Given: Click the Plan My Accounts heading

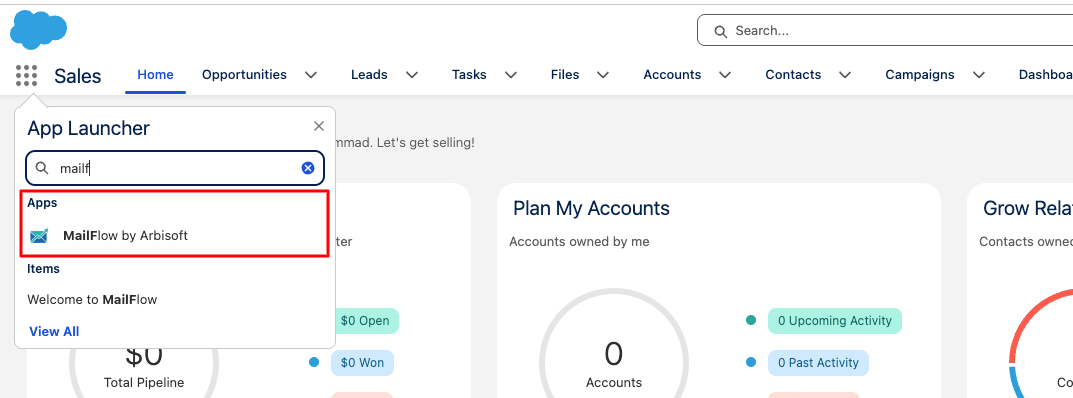Looking at the screenshot, I should (591, 208).
